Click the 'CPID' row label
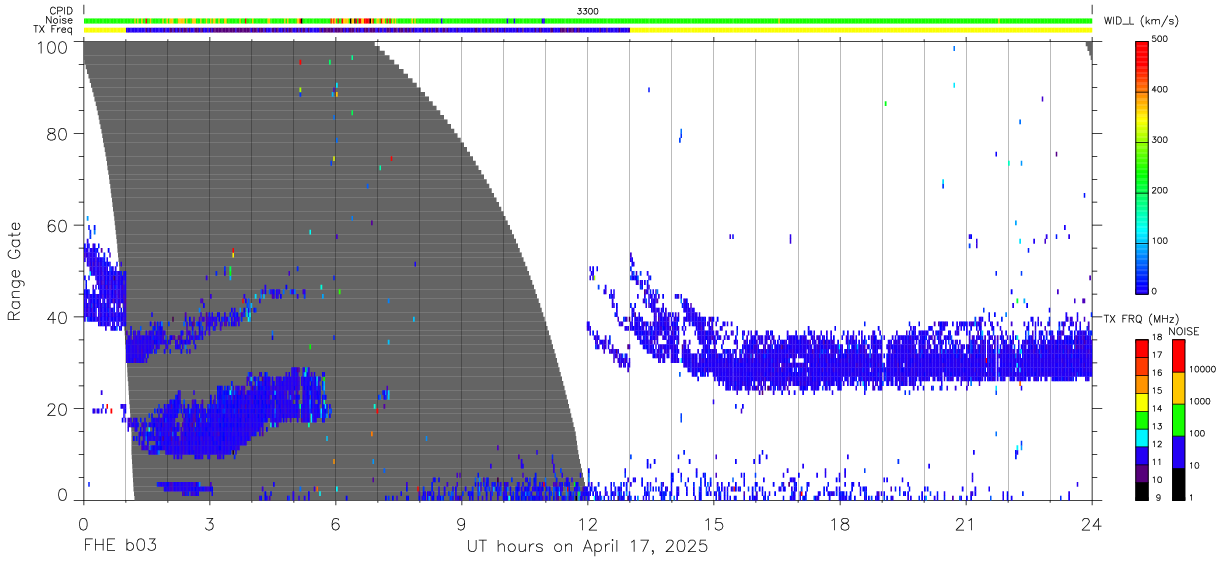 pos(61,10)
